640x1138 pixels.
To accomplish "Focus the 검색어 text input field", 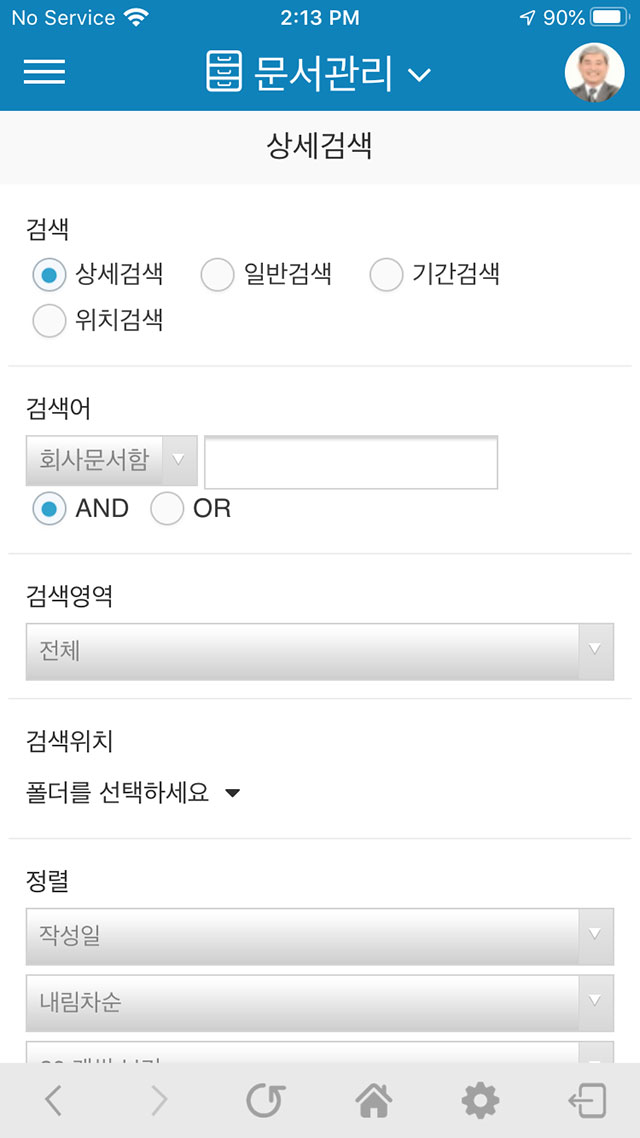I will coord(351,462).
